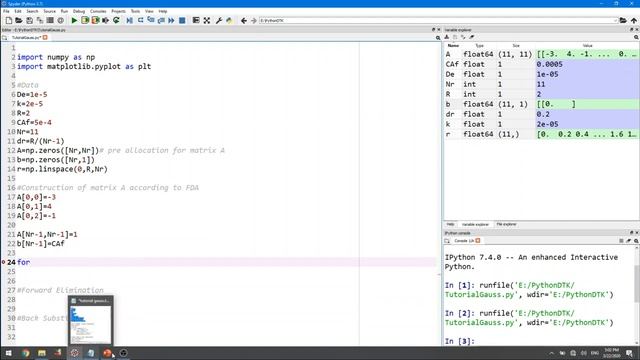Step into function in debugger

click(151, 20)
